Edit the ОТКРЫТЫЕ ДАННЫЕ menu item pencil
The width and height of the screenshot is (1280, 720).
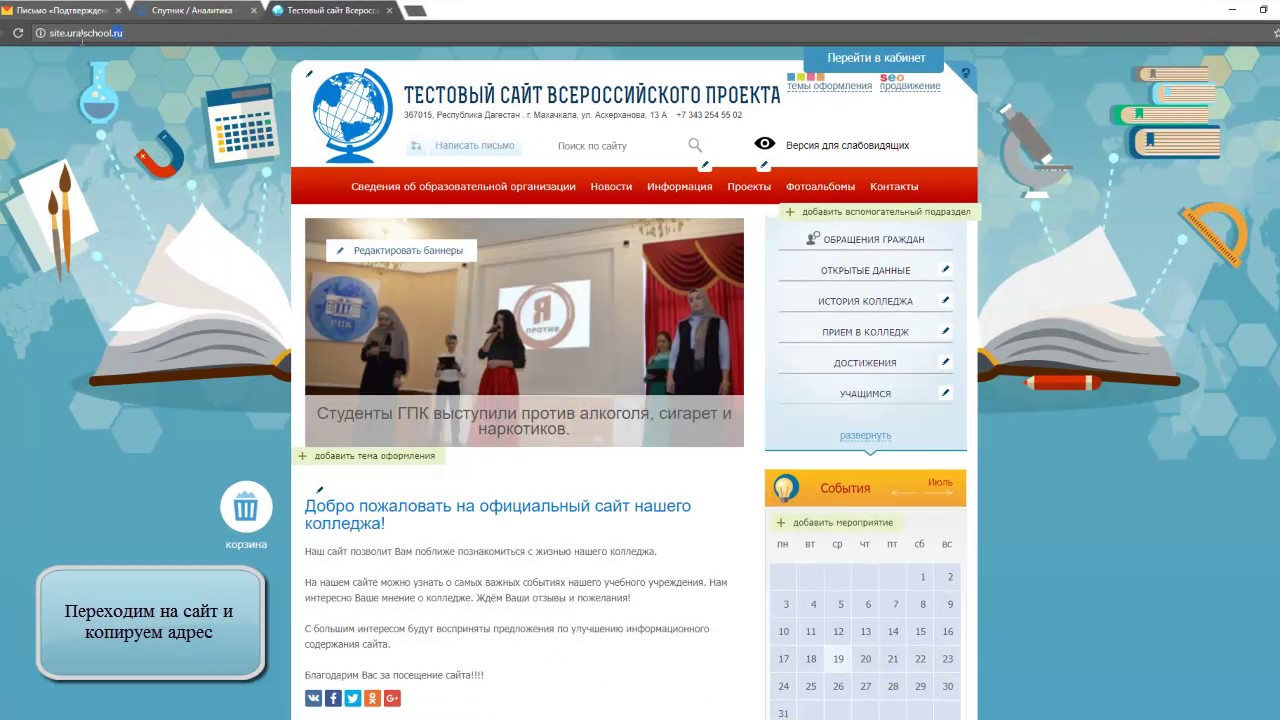[945, 269]
